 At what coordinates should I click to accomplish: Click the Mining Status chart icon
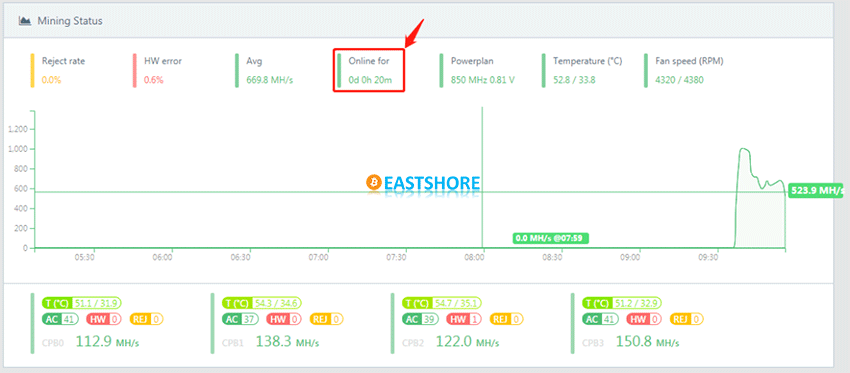tap(24, 21)
